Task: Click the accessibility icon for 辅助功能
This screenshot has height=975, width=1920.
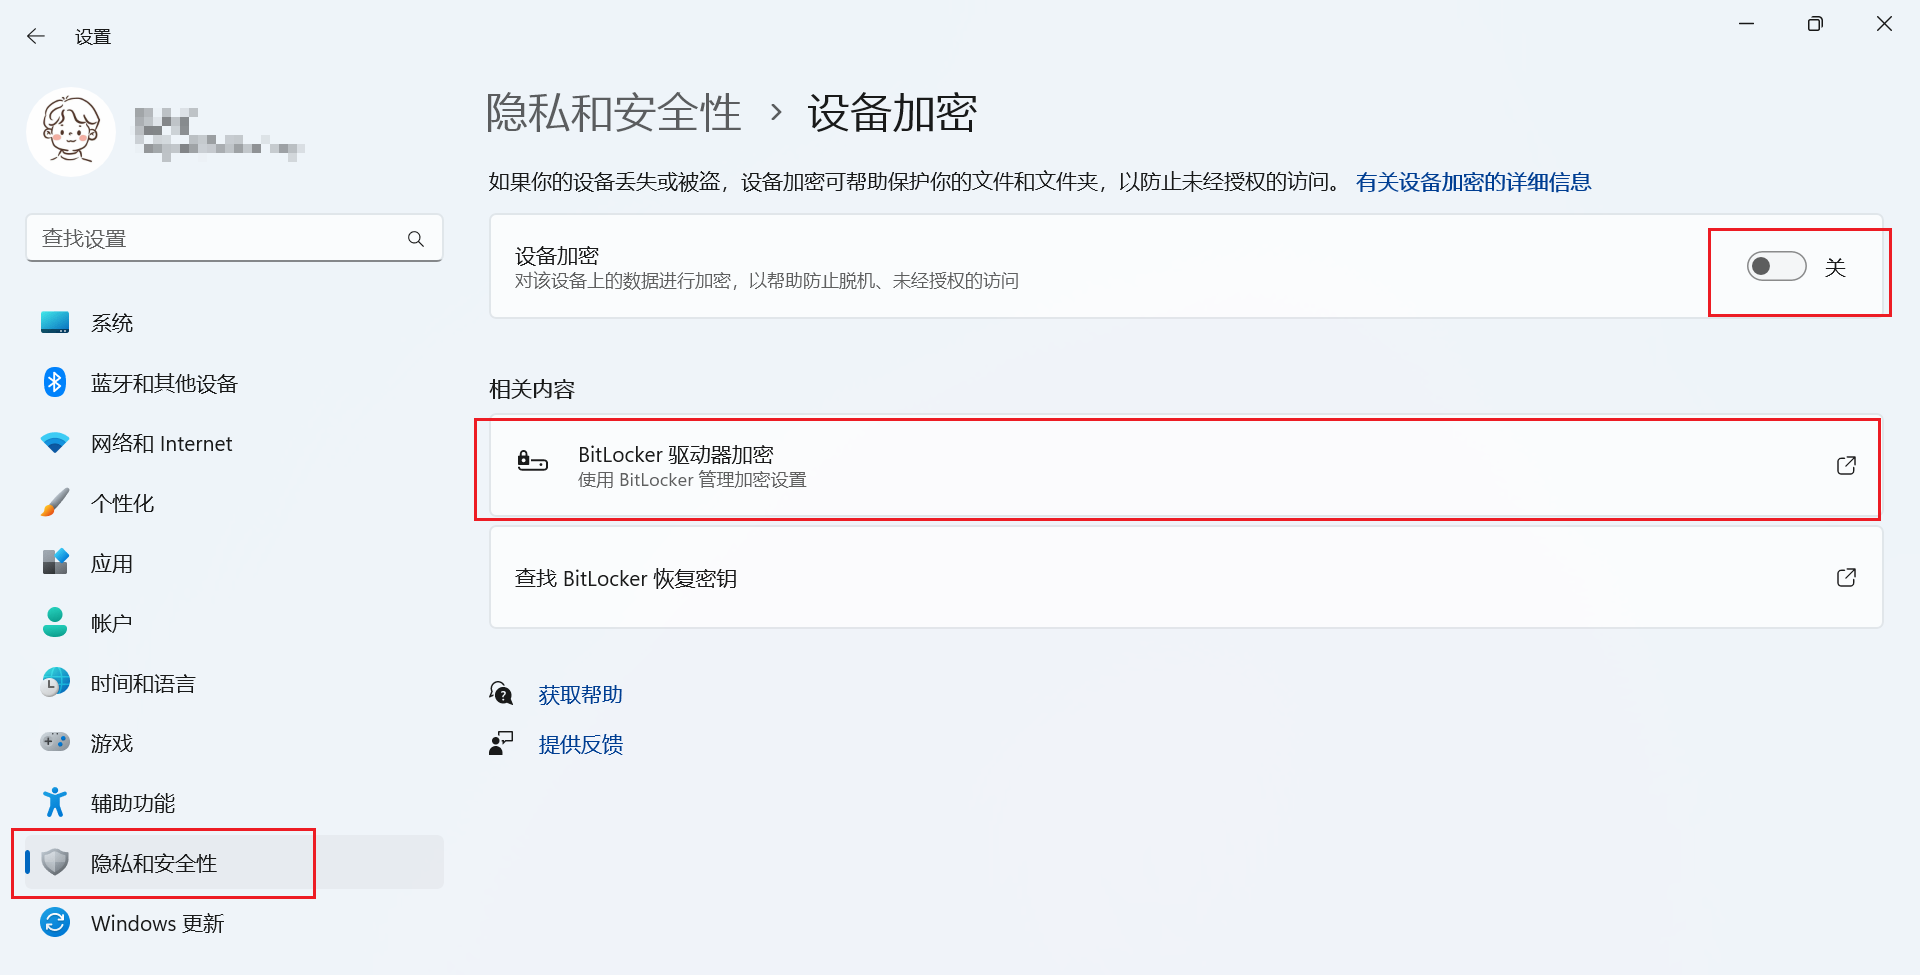Action: 55,802
